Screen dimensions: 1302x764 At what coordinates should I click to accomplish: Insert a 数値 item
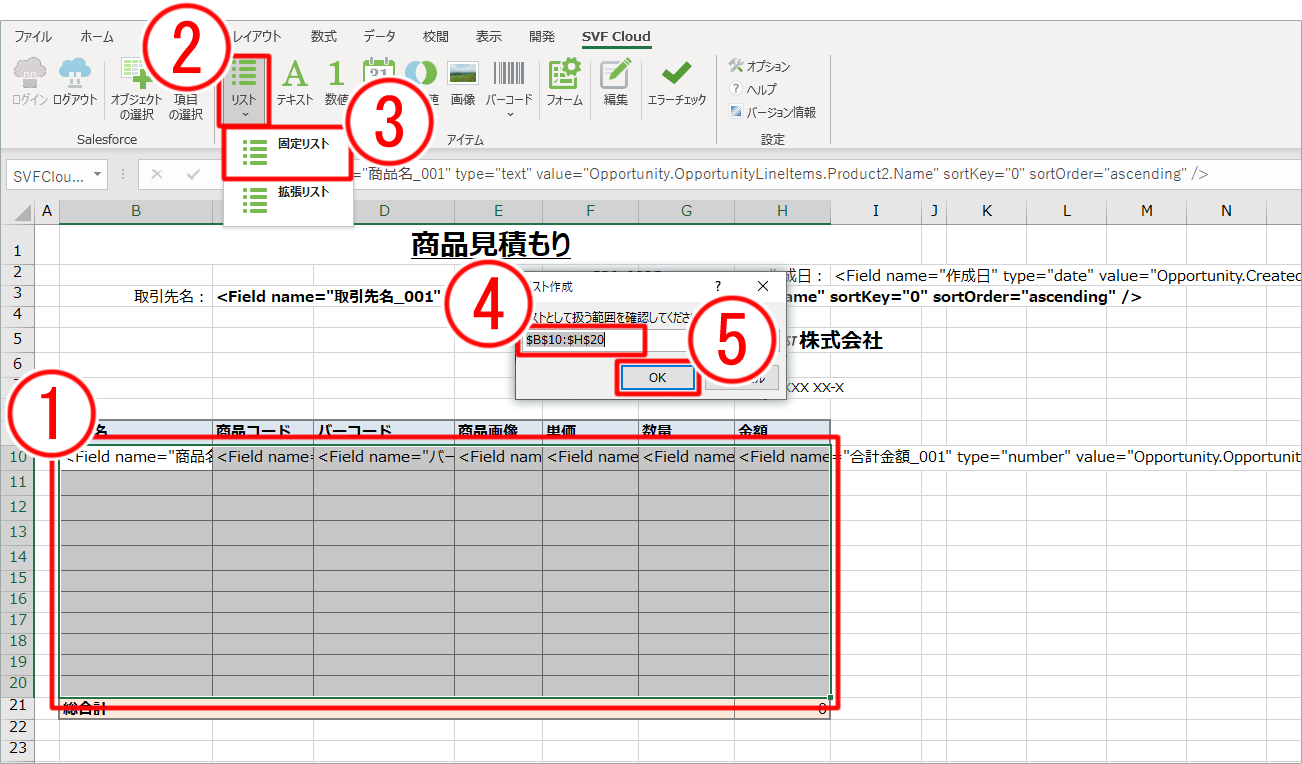[337, 82]
